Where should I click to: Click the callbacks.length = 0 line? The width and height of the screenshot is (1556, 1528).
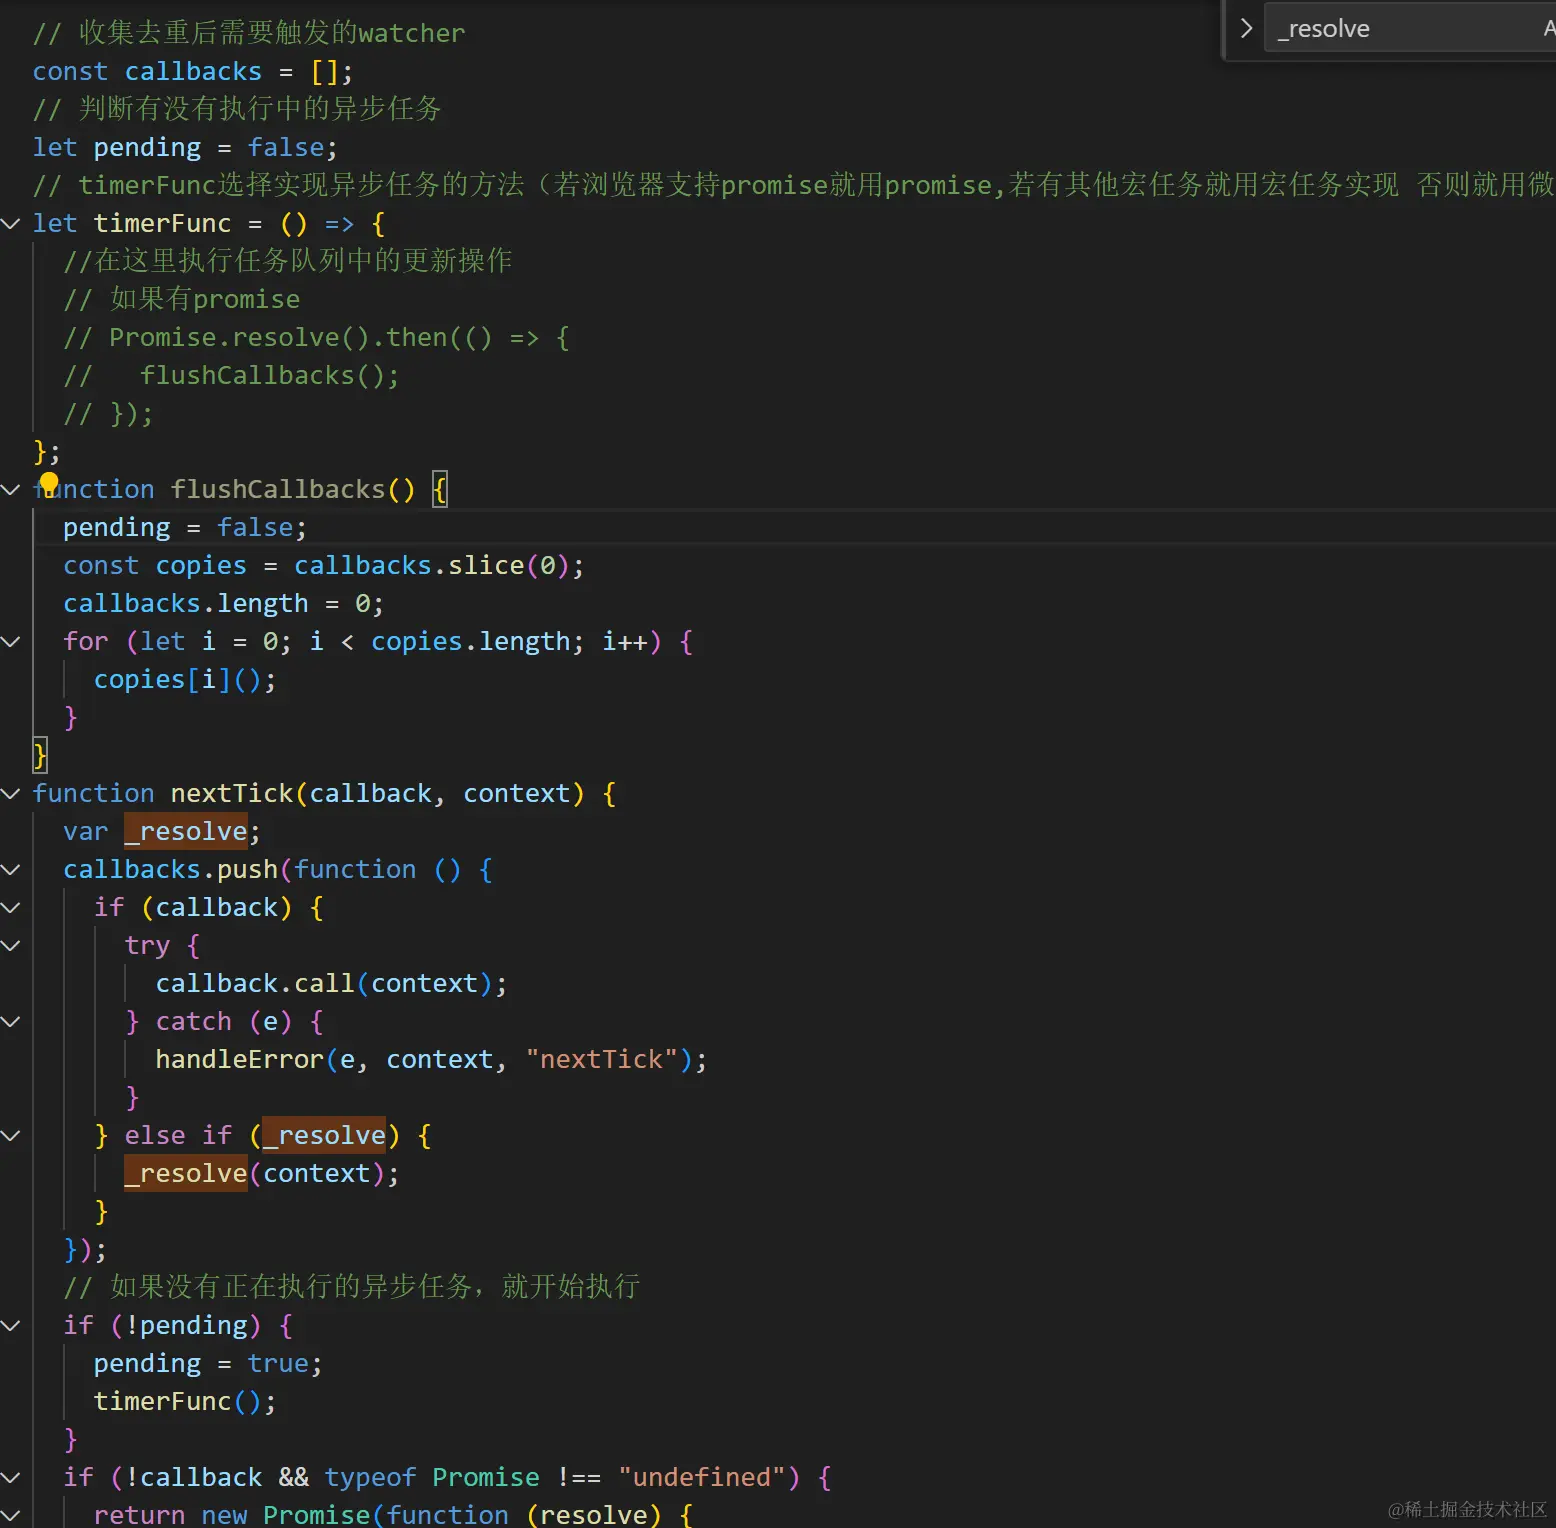tap(223, 603)
